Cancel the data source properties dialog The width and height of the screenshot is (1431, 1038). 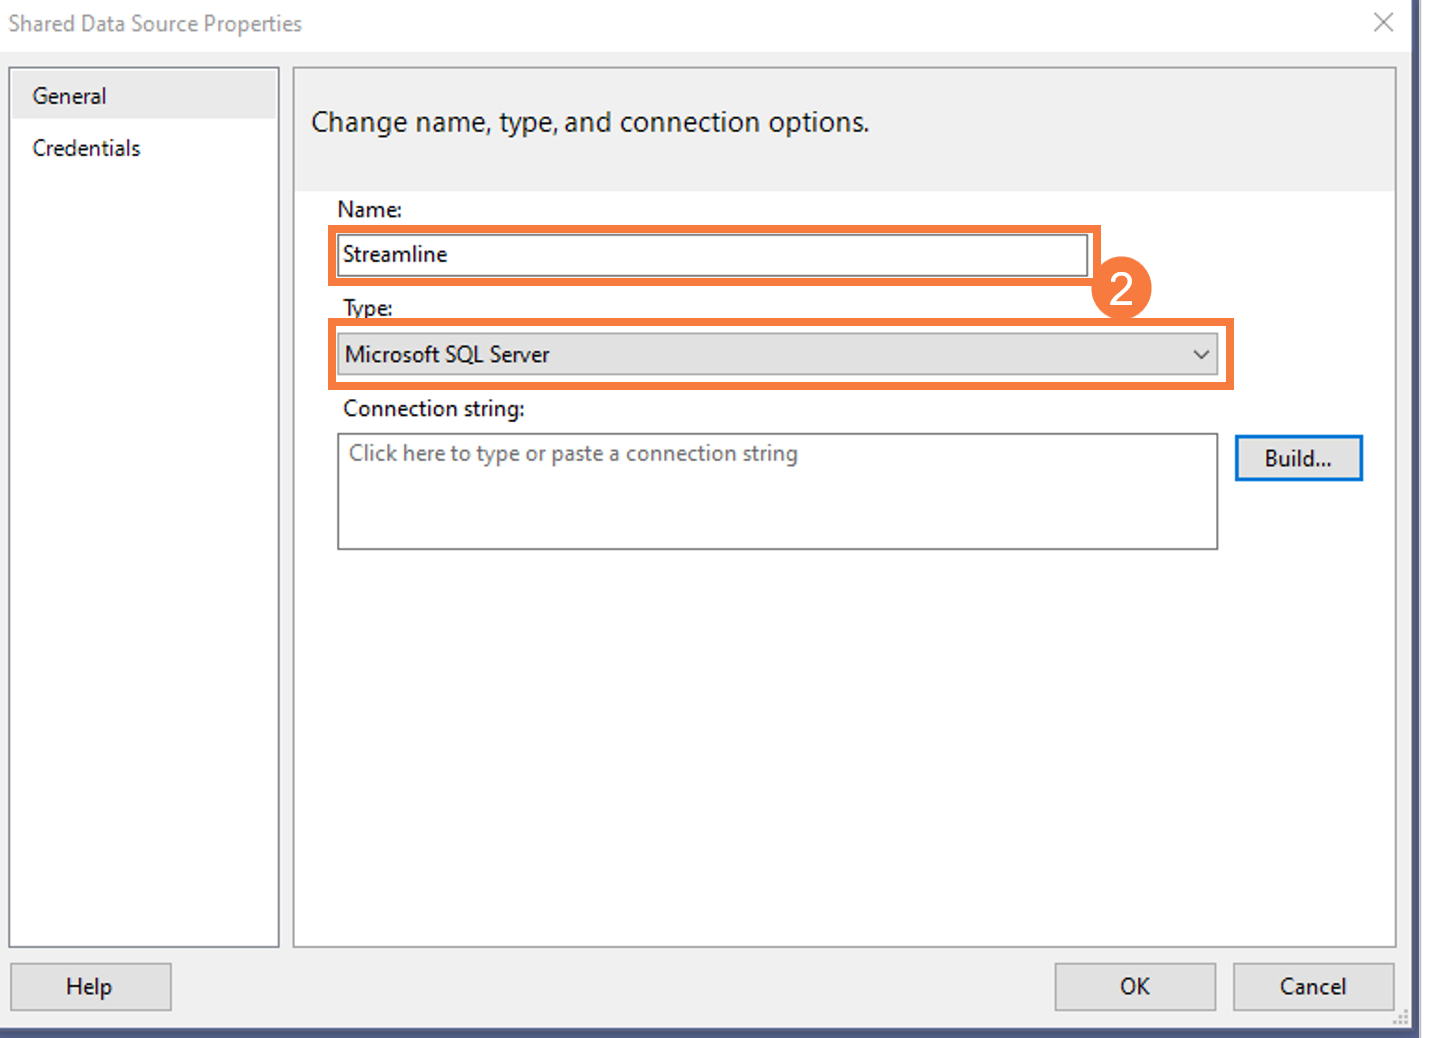click(1313, 987)
